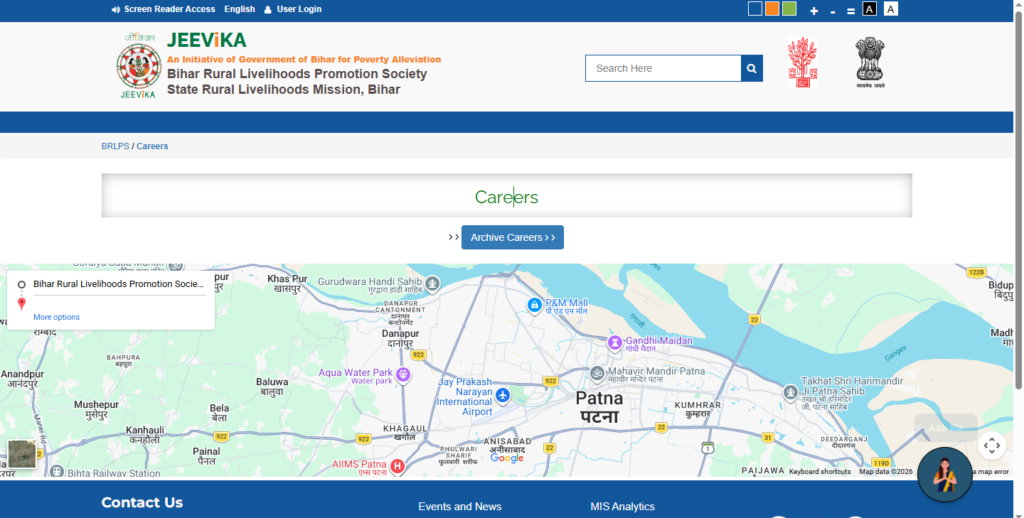Open Events and News footer link

point(460,506)
